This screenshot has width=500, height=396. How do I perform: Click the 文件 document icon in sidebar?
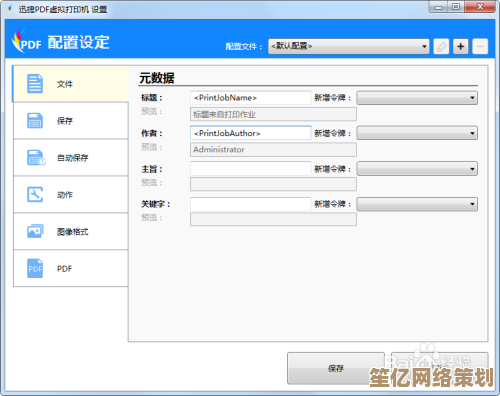tap(35, 83)
